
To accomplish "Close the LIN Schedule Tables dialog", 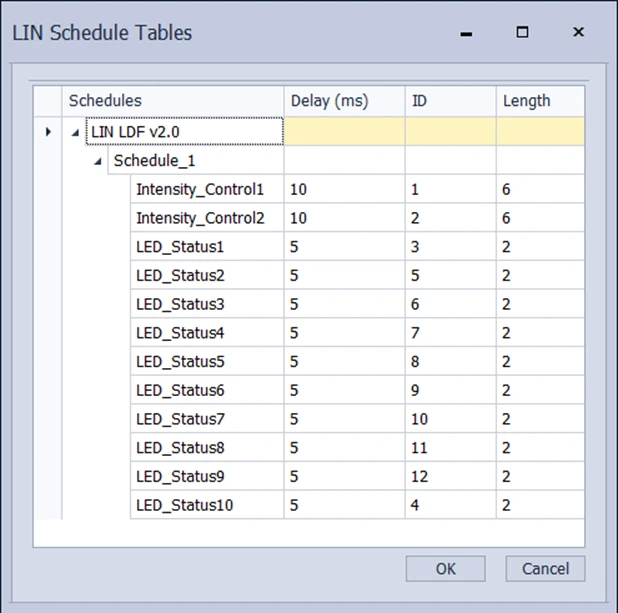I will pos(578,32).
